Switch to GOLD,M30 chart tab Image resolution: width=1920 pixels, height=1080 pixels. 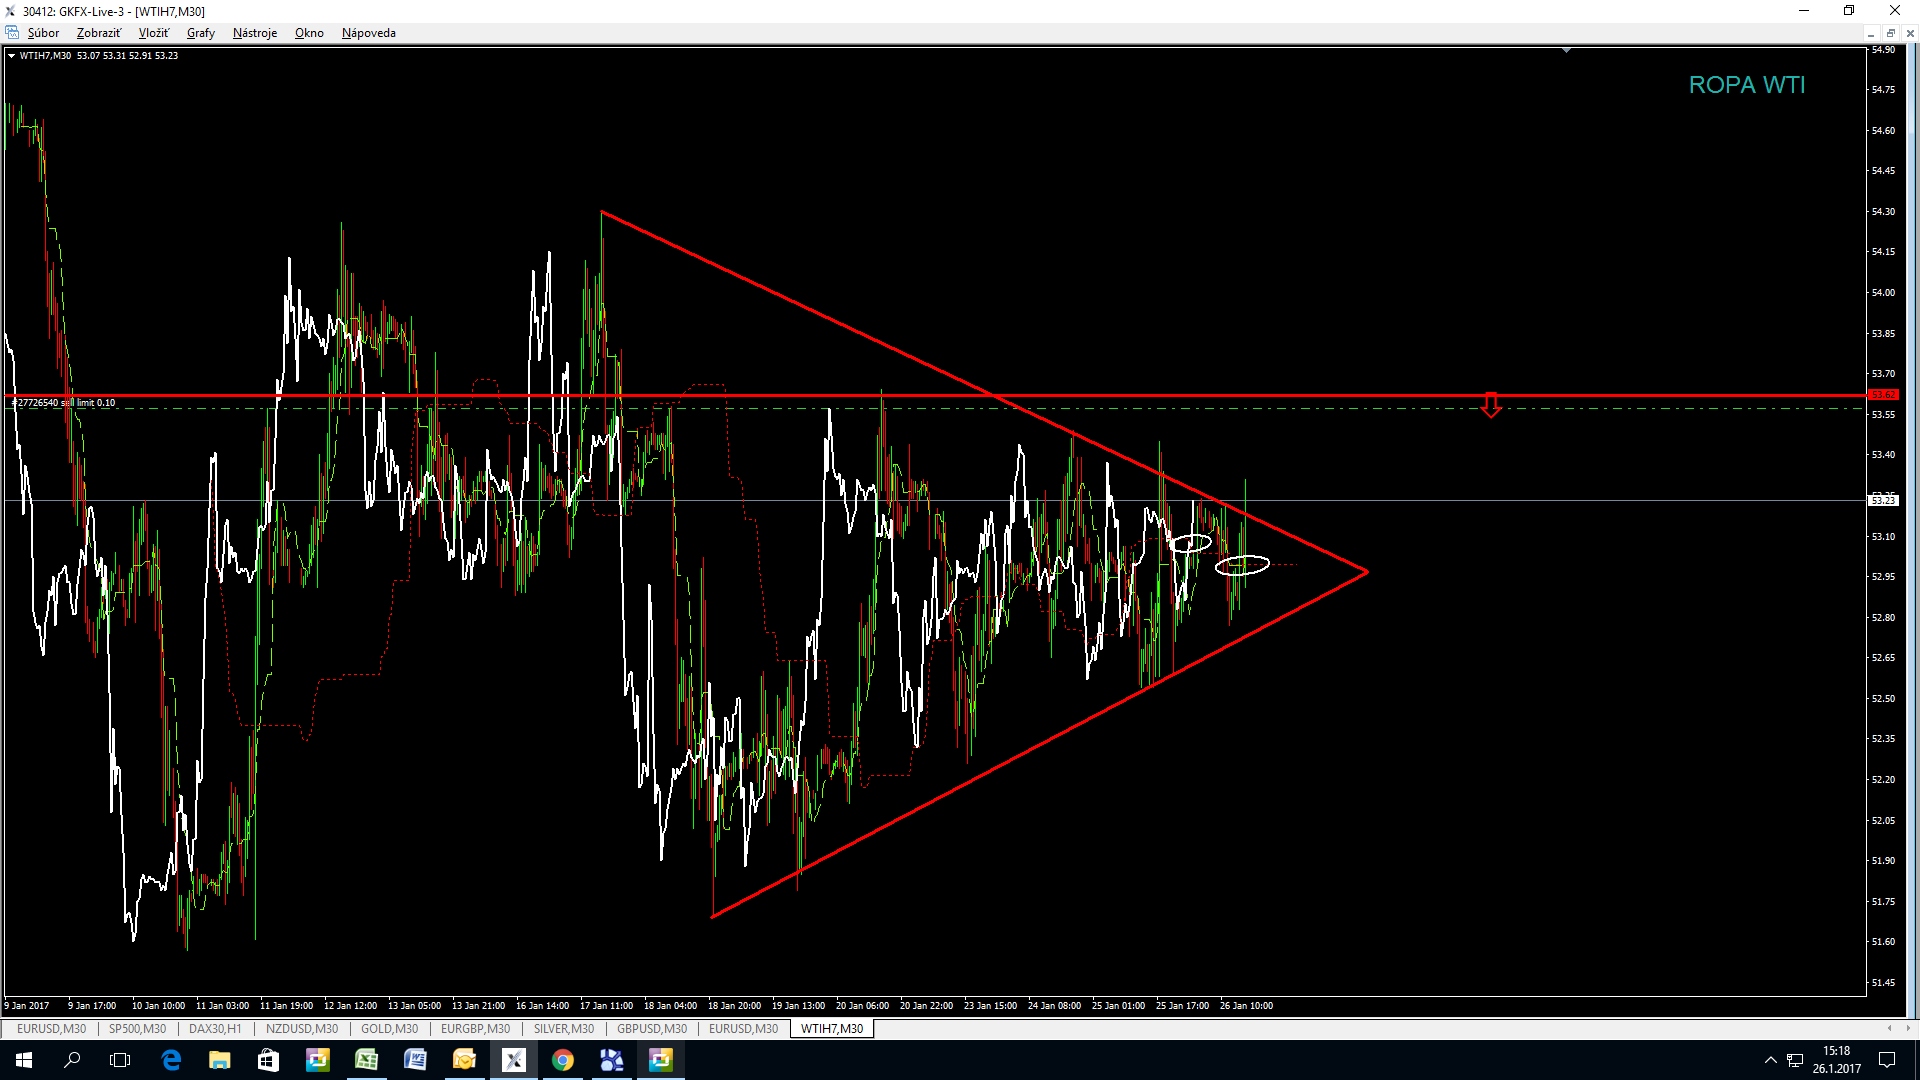(389, 1028)
